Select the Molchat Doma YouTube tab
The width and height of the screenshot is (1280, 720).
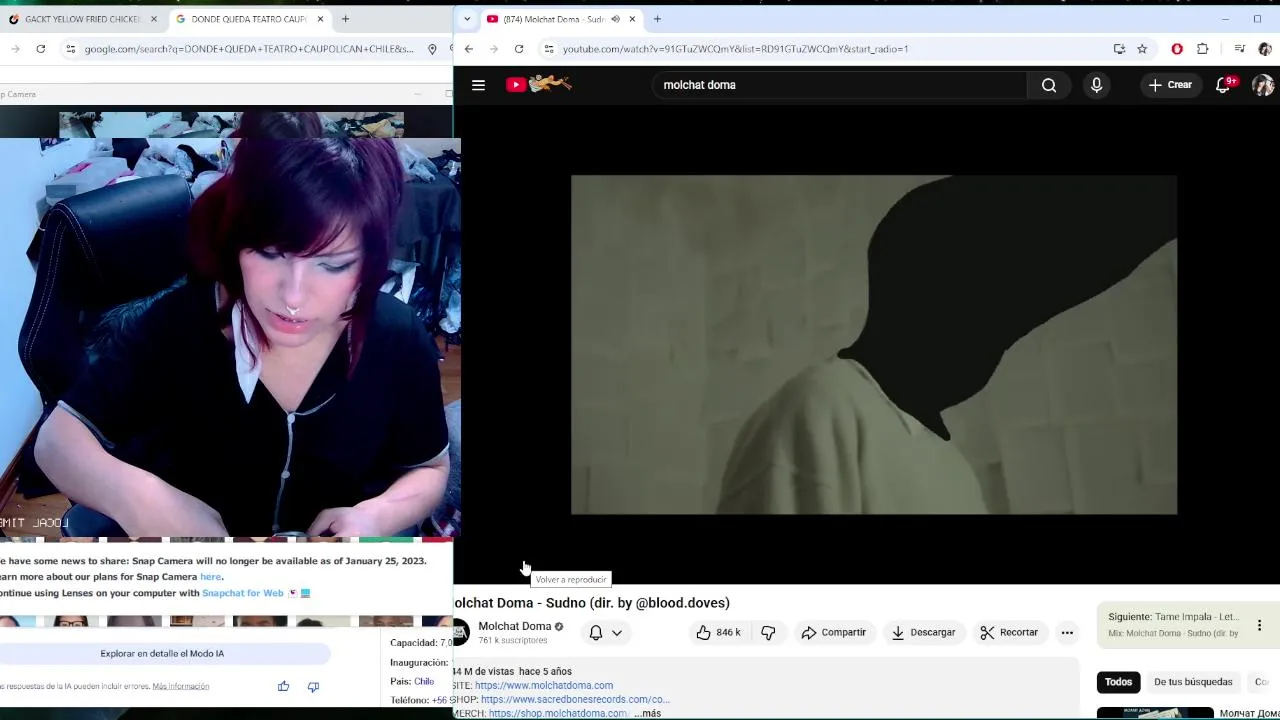[560, 19]
